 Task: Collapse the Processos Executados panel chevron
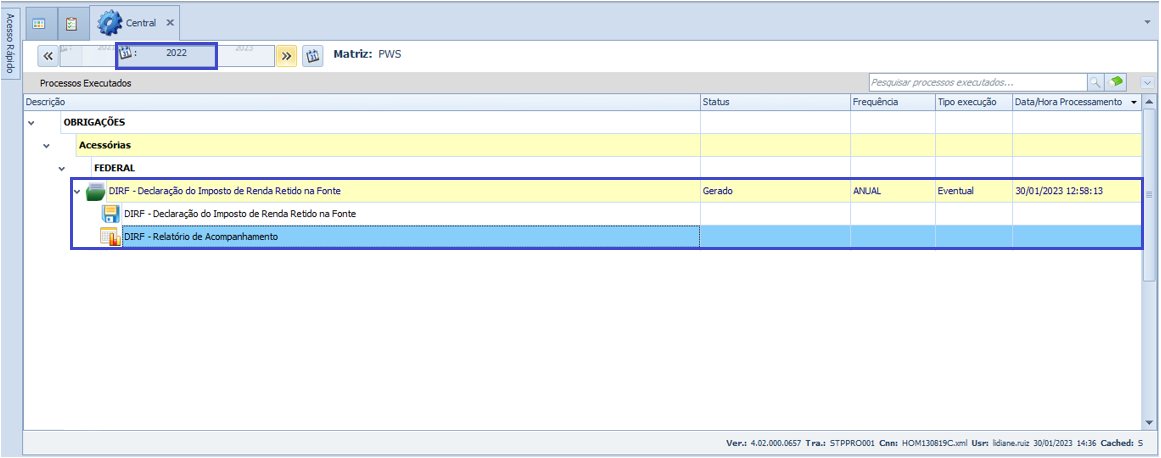pos(1148,83)
